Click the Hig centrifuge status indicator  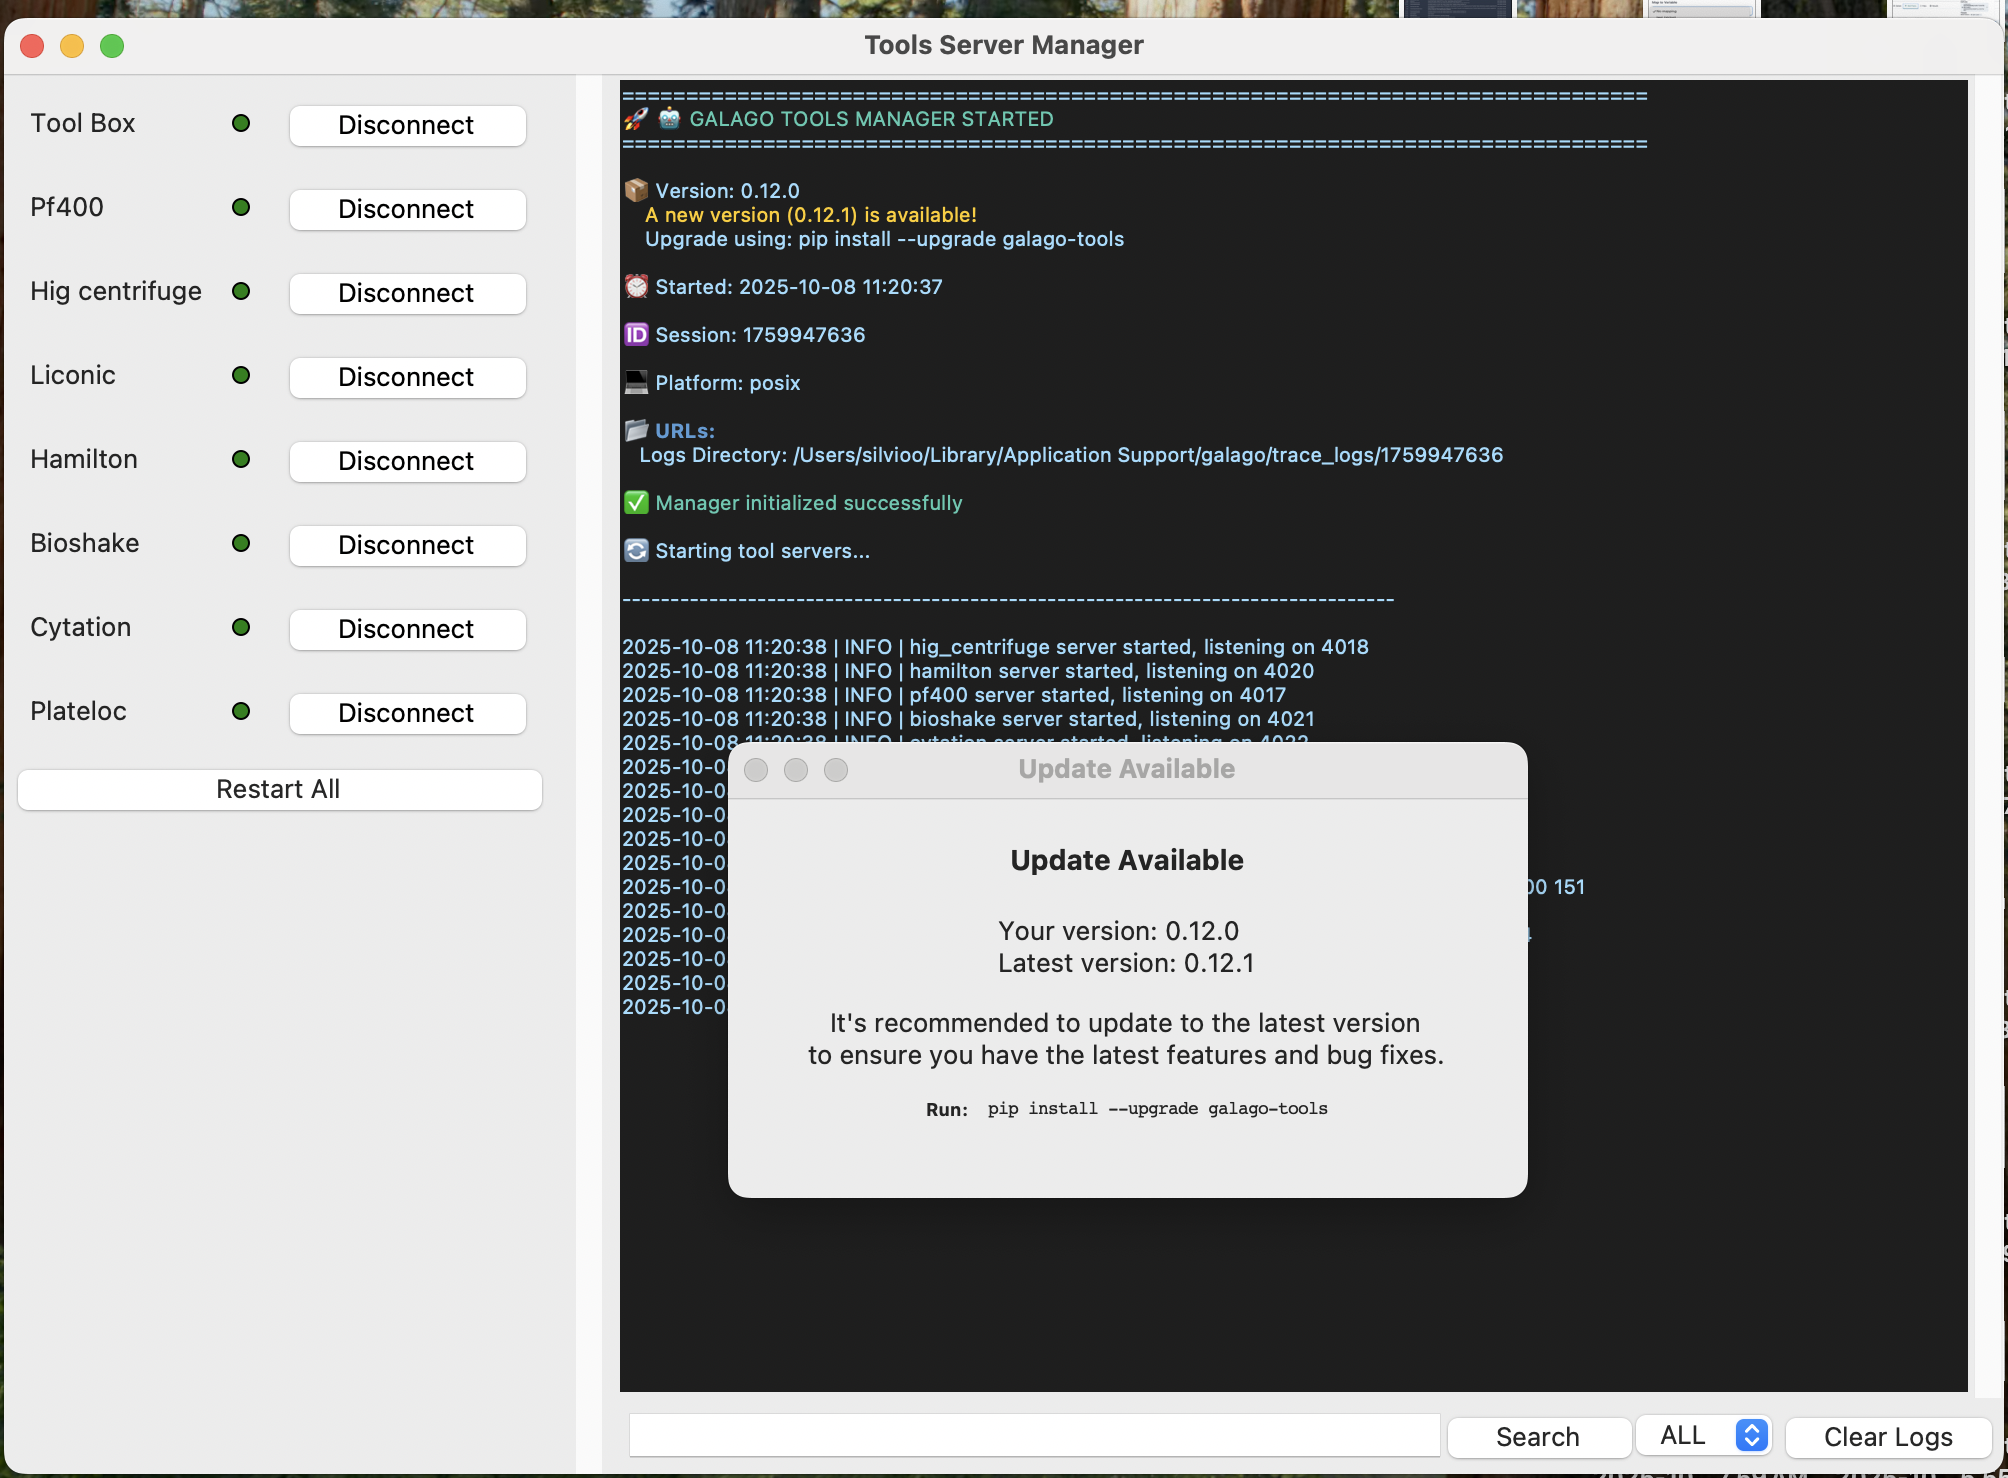241,291
